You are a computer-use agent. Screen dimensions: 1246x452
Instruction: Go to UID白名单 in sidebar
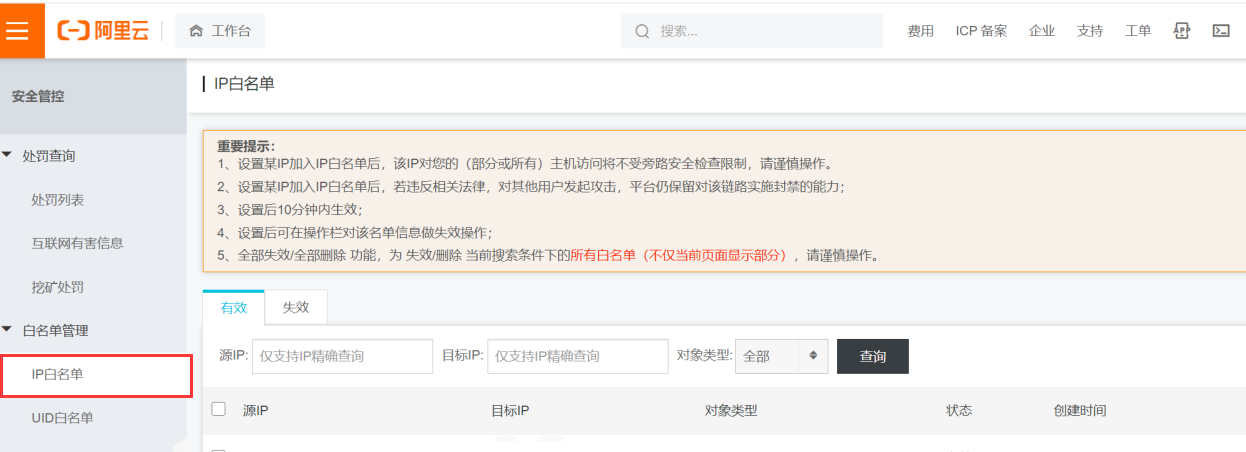pos(62,418)
